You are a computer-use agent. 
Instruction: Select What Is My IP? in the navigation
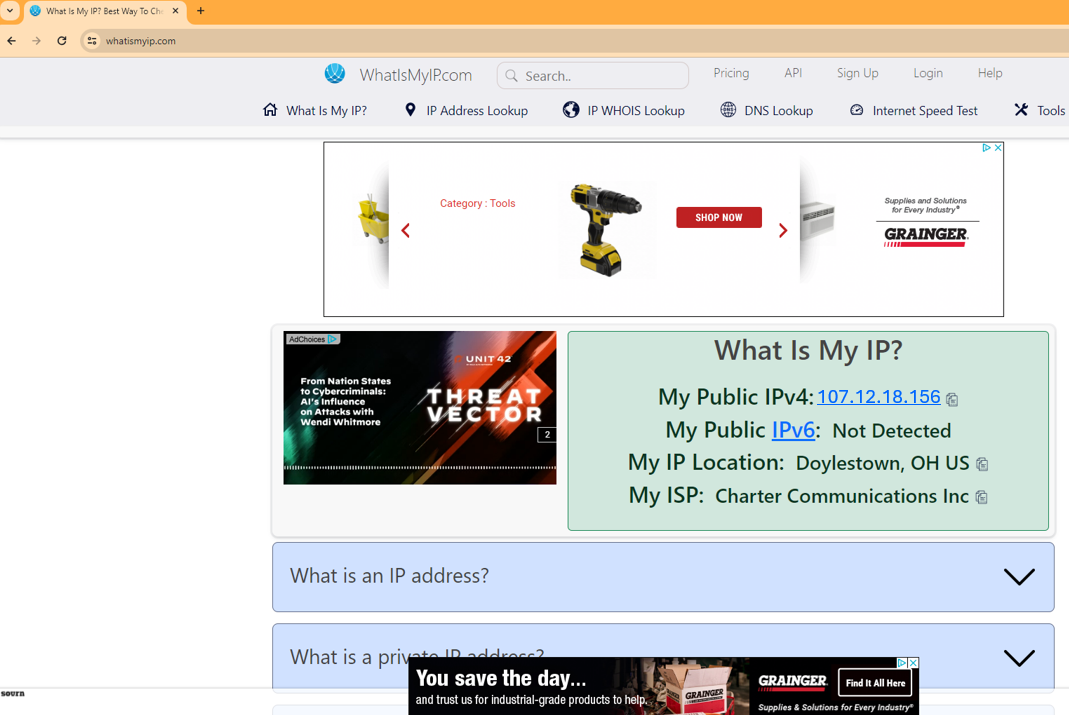click(x=327, y=110)
